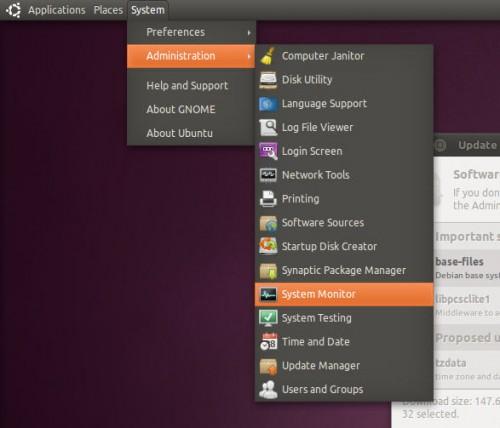Open Login Screen settings
Image resolution: width=500 pixels, height=428 pixels.
[344, 151]
